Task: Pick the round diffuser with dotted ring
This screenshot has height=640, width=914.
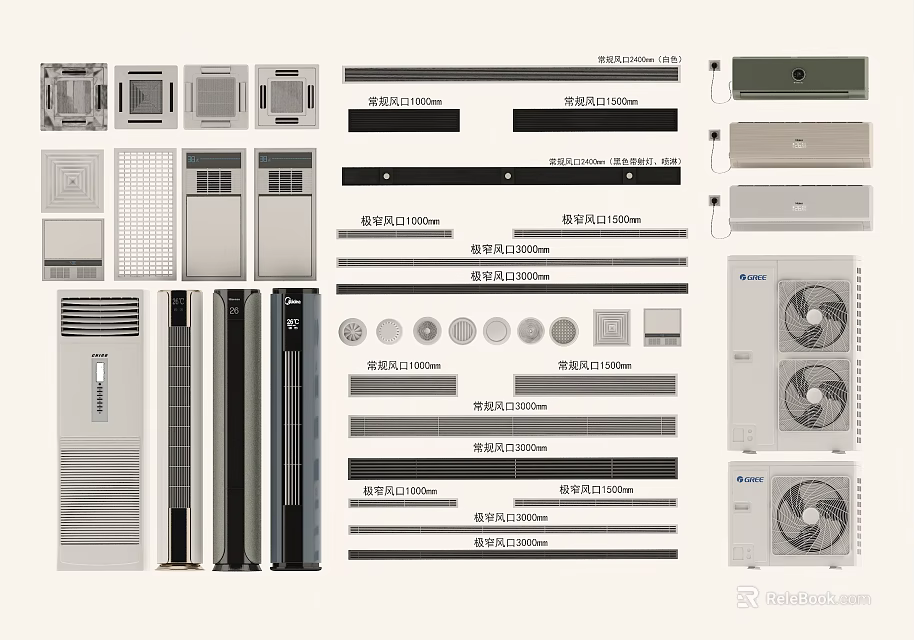Action: (x=389, y=332)
